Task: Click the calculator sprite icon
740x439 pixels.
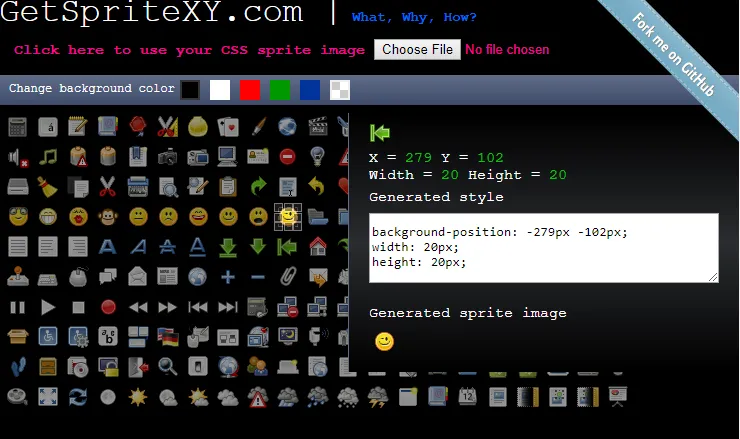Action: pos(17,127)
